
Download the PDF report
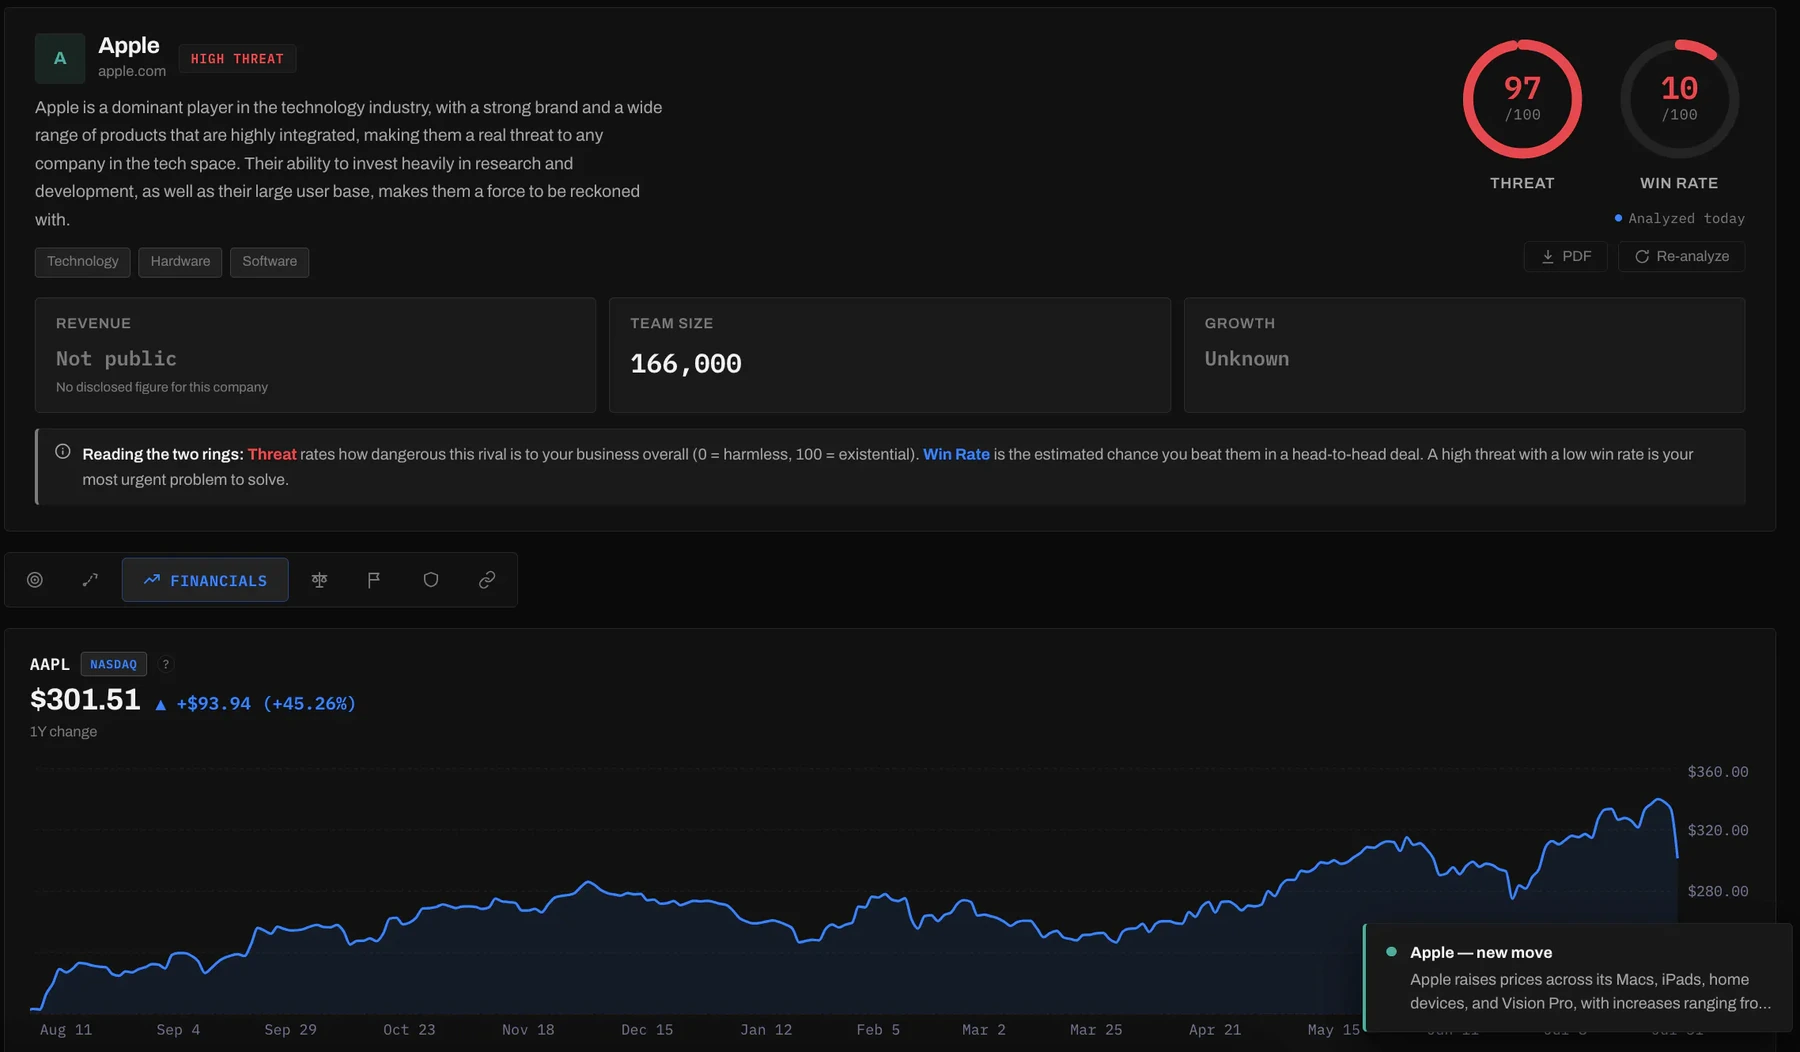(1565, 257)
